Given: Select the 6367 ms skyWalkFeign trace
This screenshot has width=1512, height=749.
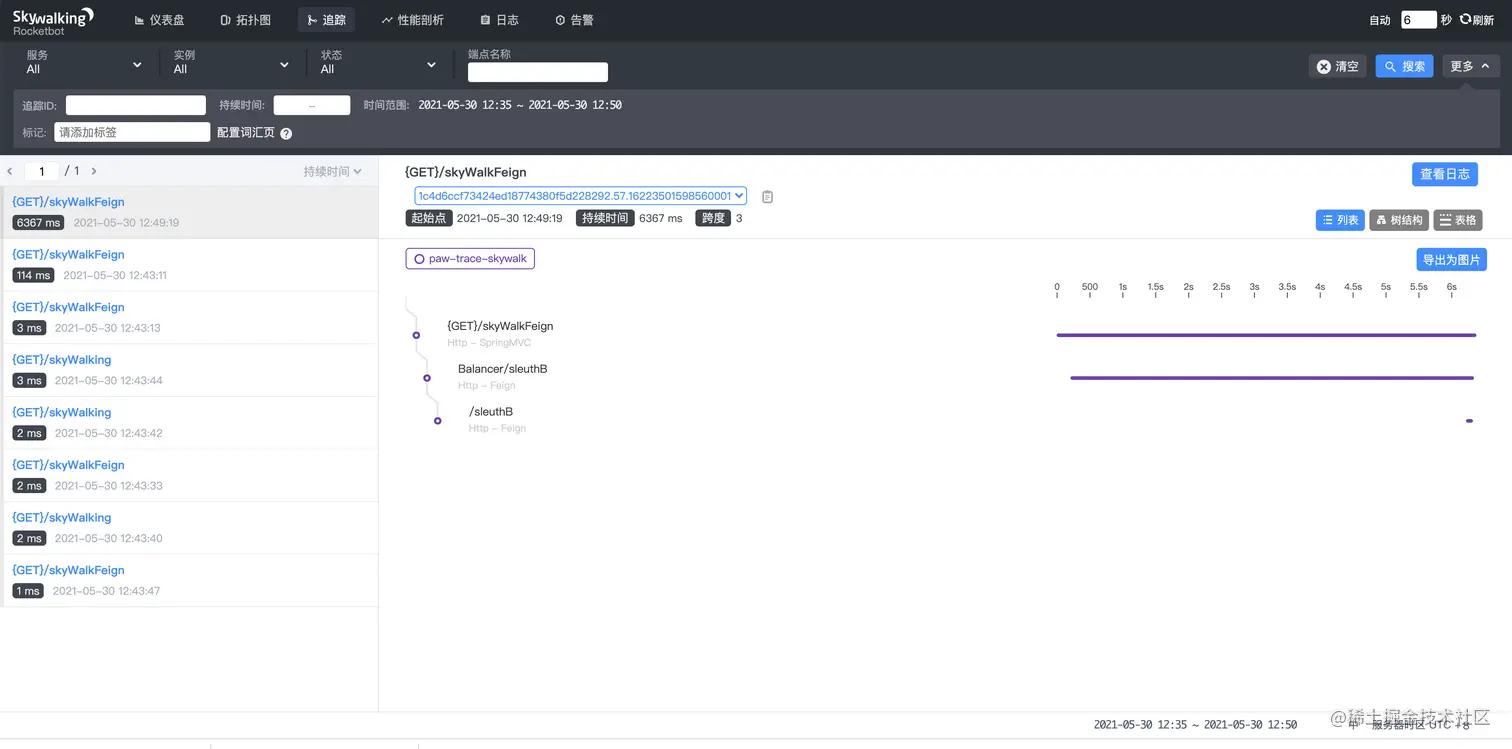Looking at the screenshot, I should tap(189, 212).
